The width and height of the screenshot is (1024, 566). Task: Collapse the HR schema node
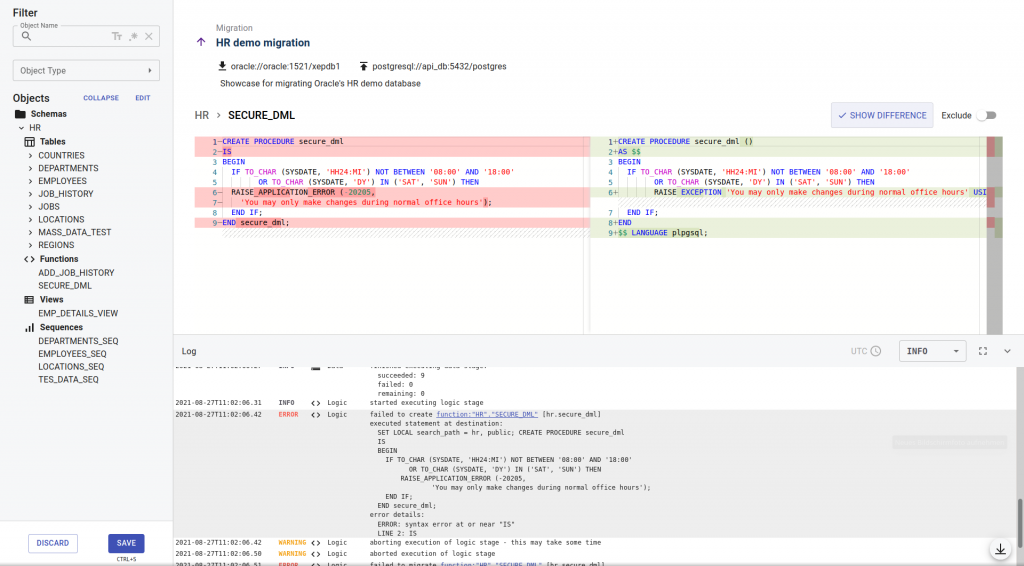[x=22, y=128]
